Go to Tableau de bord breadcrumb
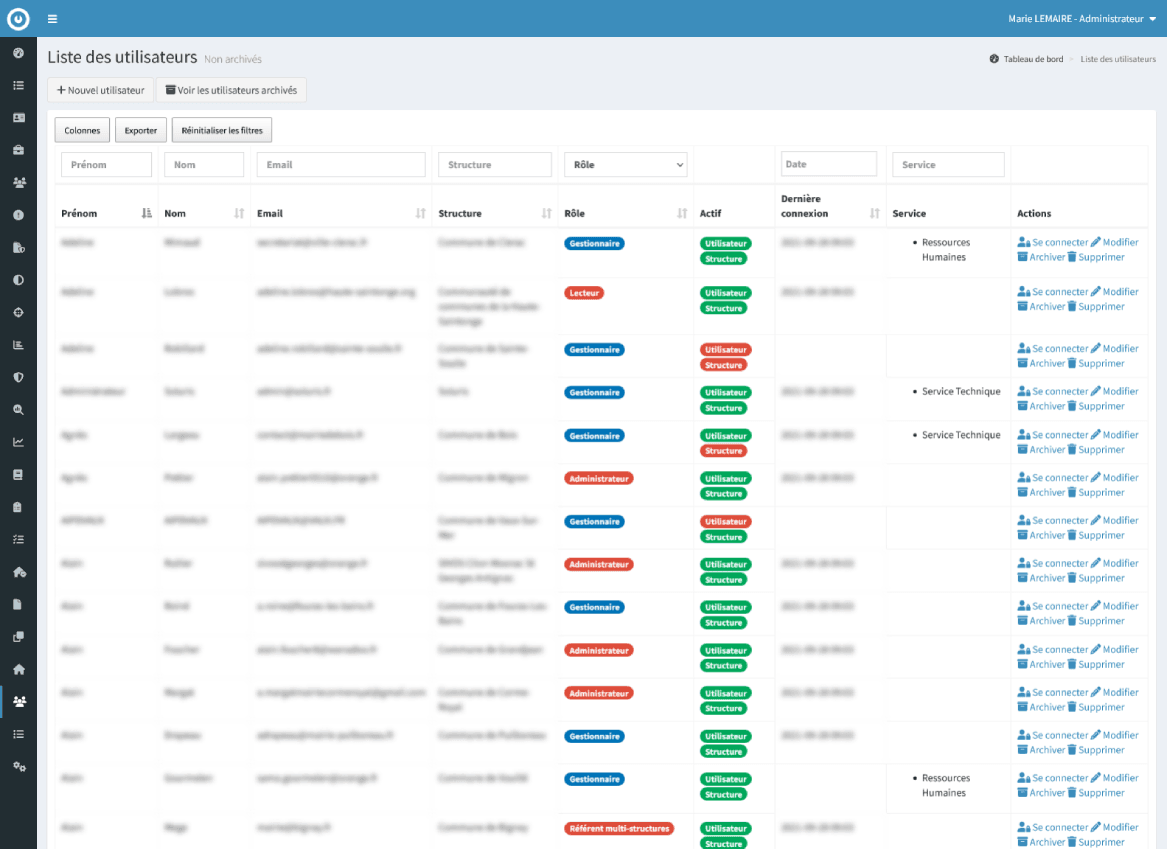This screenshot has height=849, width=1167. tap(1032, 59)
